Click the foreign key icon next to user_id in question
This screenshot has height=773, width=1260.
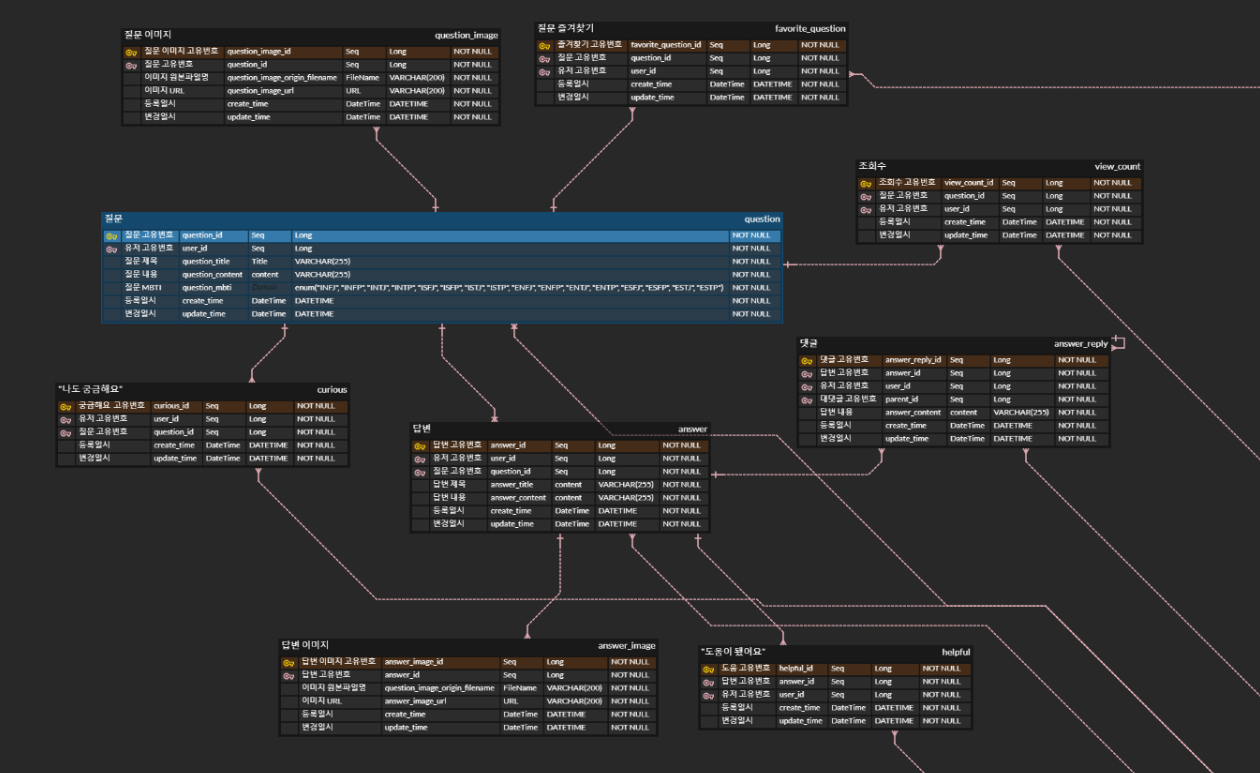pos(111,248)
